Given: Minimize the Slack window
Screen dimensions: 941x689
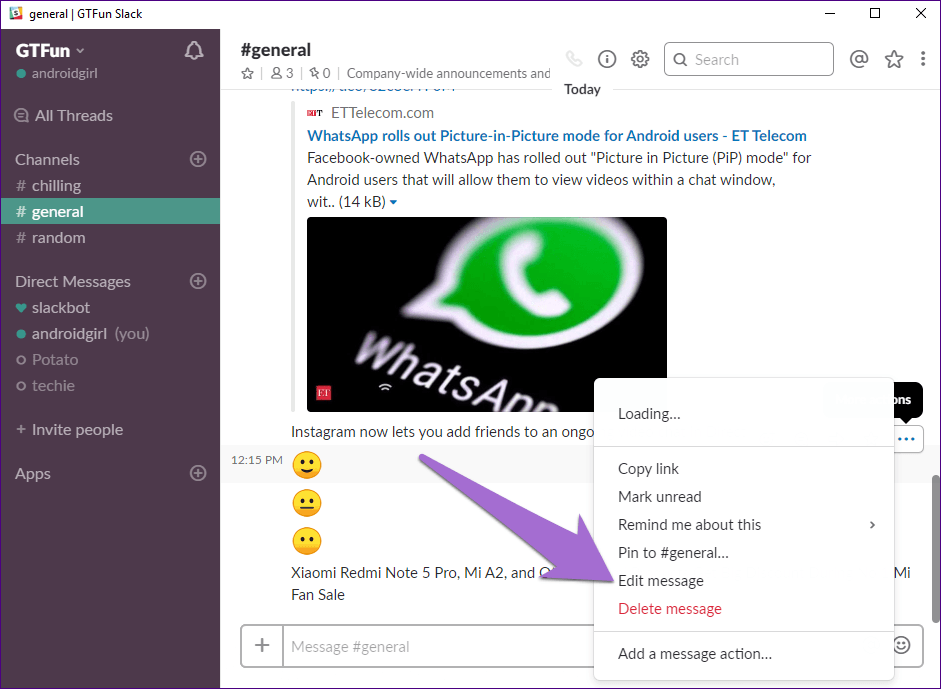Looking at the screenshot, I should point(830,13).
